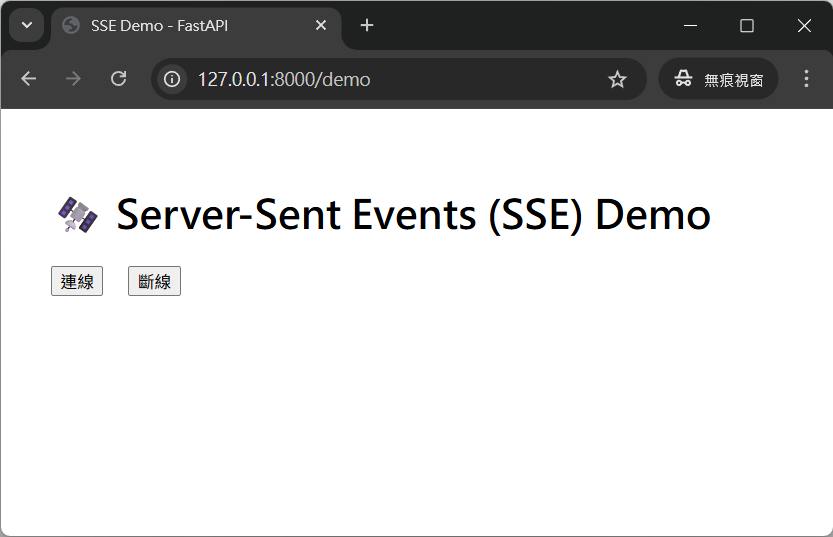The image size is (833, 537).
Task: Close the SSE Demo - FastAPI tab
Action: tap(321, 26)
